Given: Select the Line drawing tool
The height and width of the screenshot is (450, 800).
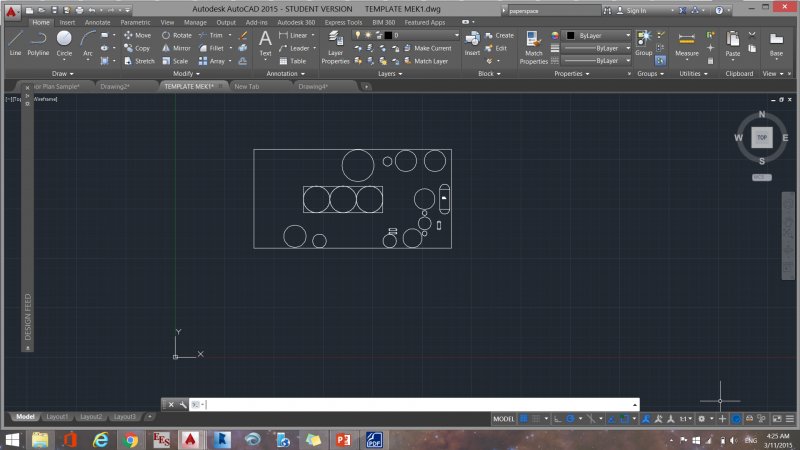Looking at the screenshot, I should 15,42.
